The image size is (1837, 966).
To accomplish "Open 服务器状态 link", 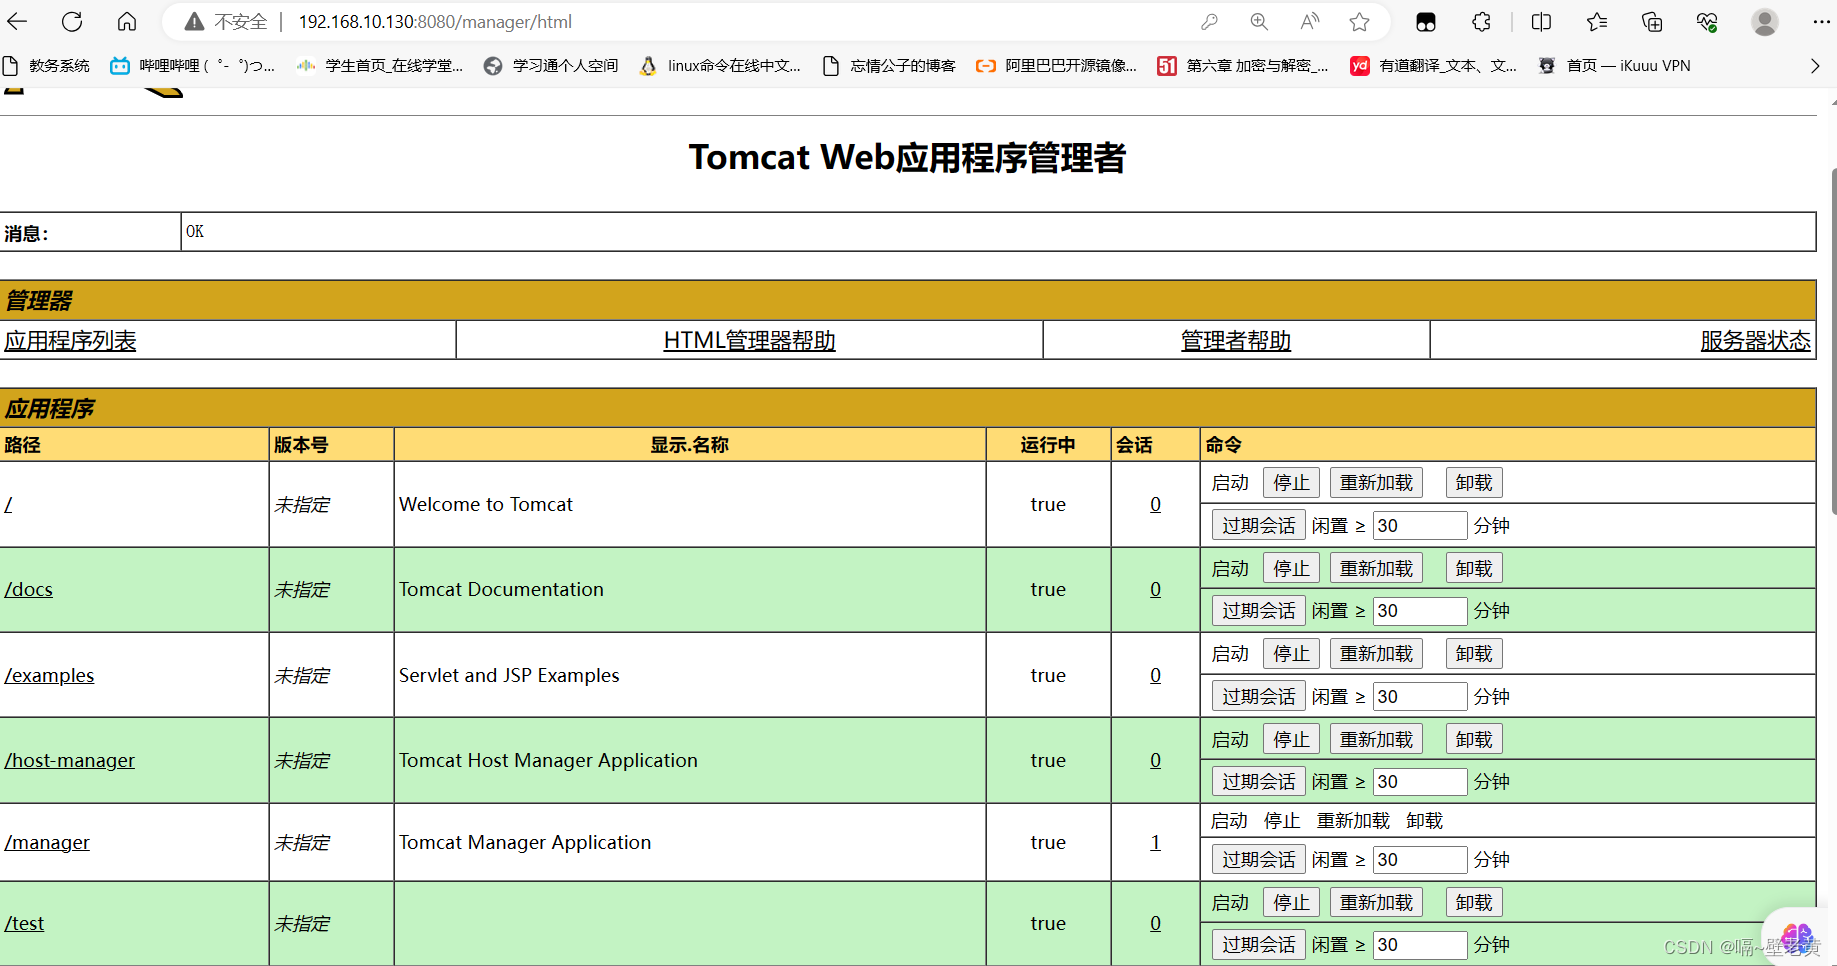I will coord(1756,341).
